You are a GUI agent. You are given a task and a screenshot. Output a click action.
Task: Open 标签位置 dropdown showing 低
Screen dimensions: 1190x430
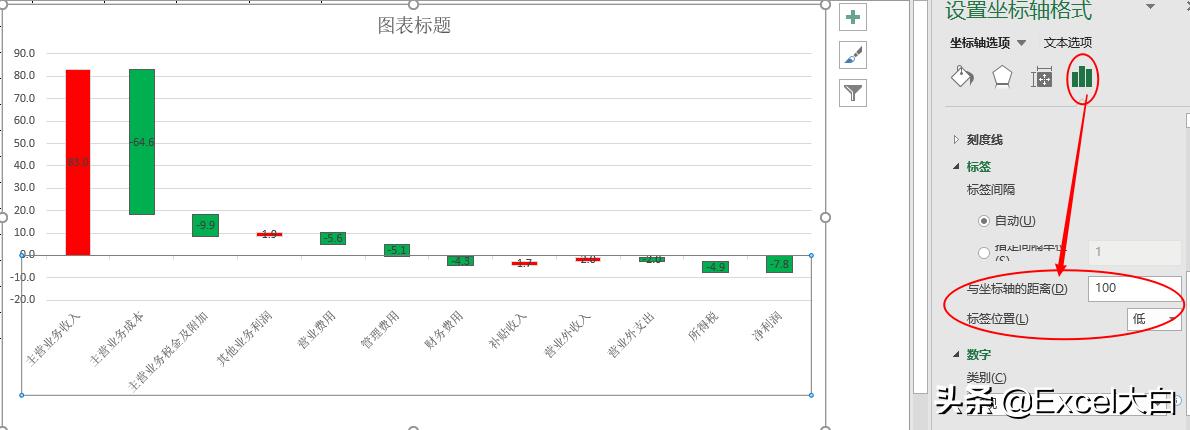click(x=1154, y=319)
